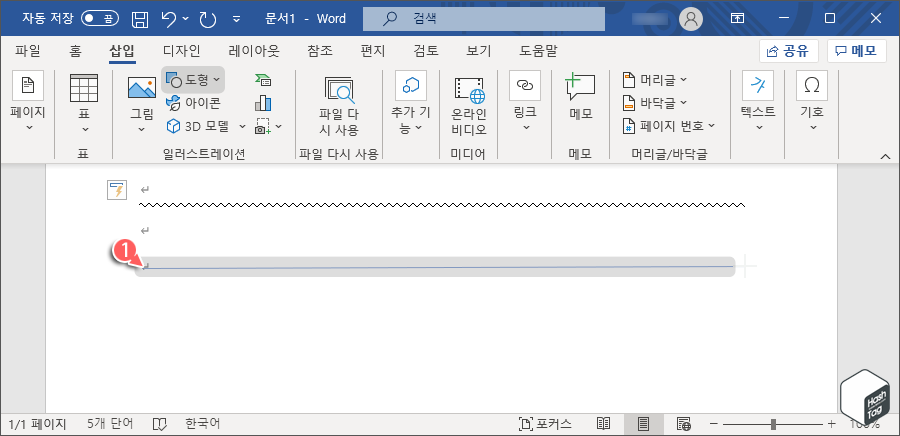Click the zoom out minus button
900x436 pixels.
click(x=713, y=425)
